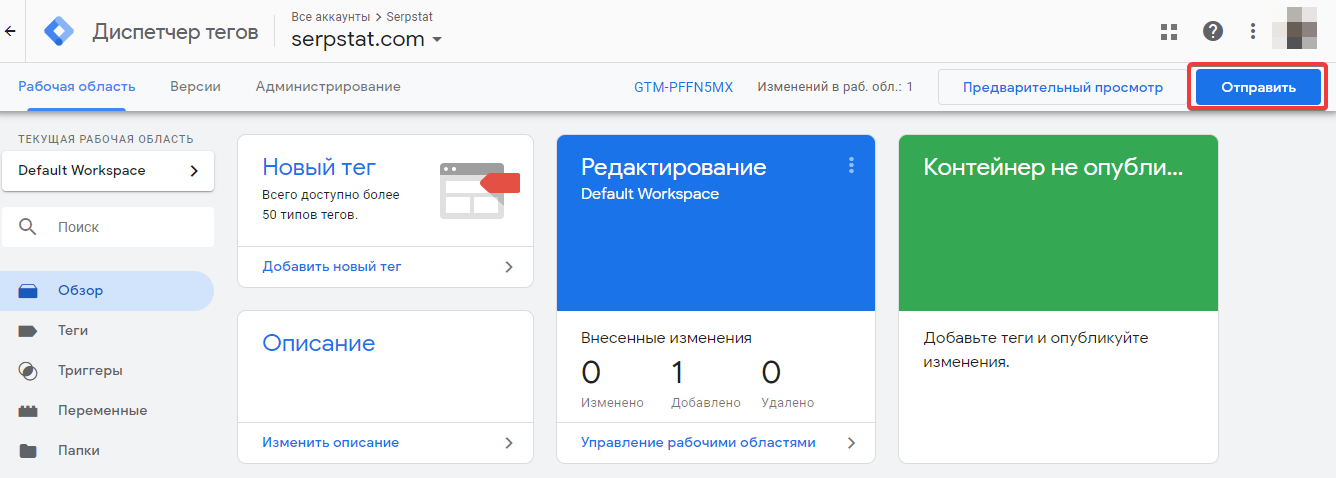Screen dimensions: 1336x478
Task: Click the GTM-PFFN5MX container ID link
Action: [x=683, y=87]
